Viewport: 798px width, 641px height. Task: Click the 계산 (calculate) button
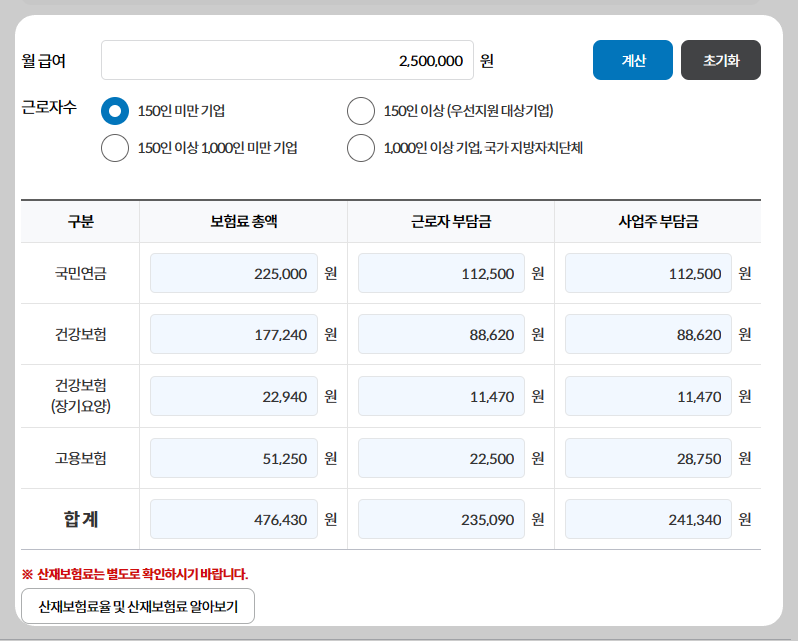(633, 60)
